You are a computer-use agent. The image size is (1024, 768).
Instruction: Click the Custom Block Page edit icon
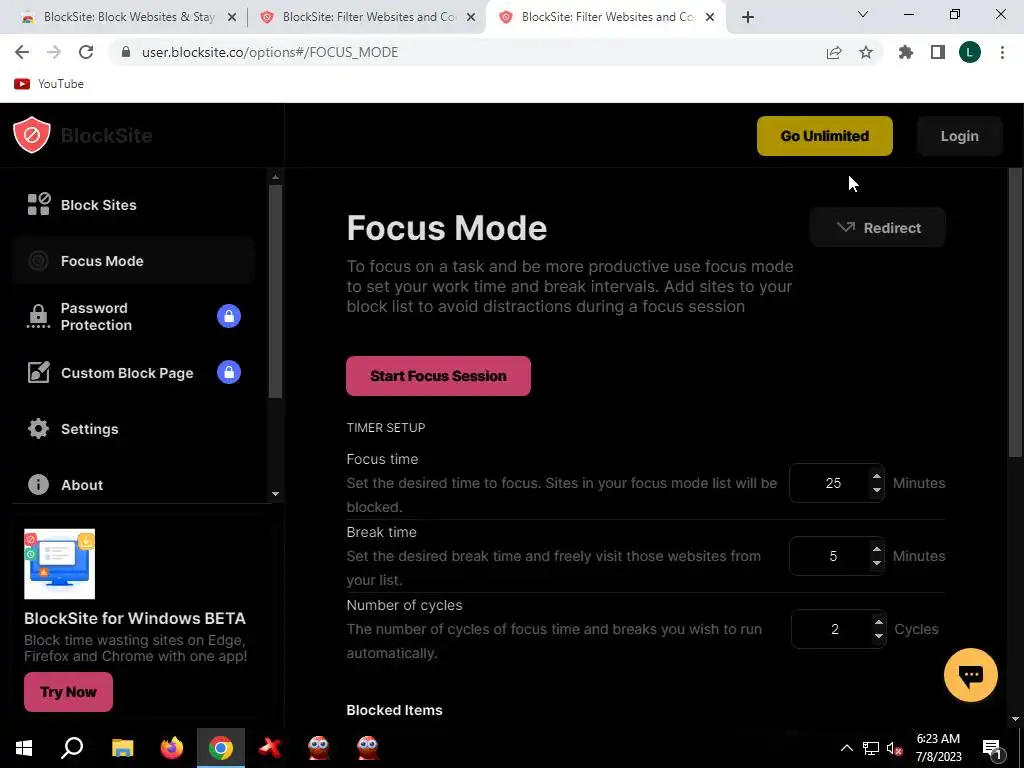tap(39, 372)
